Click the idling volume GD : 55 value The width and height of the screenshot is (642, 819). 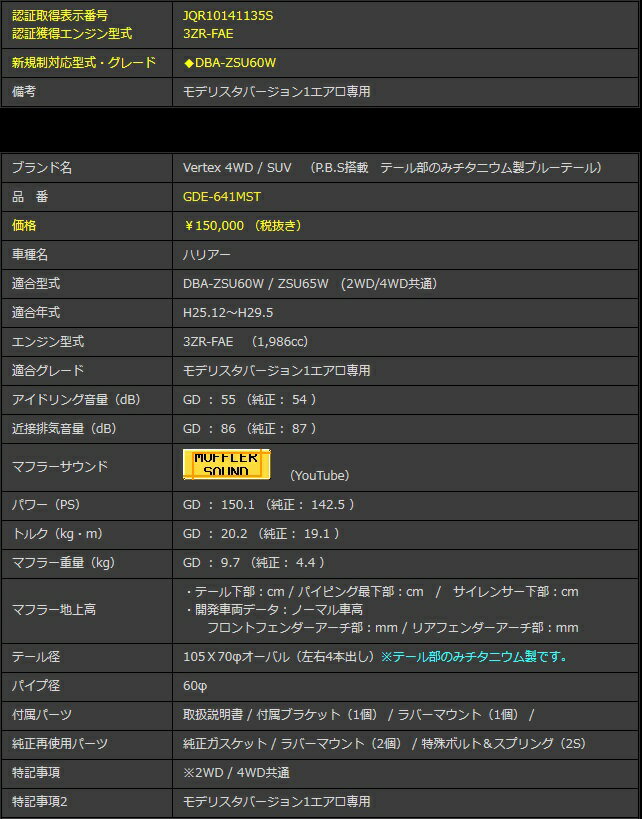pyautogui.click(x=209, y=400)
